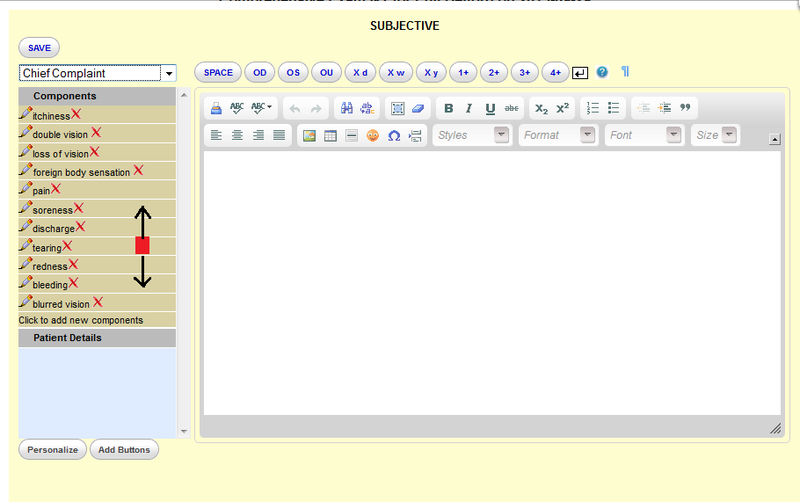This screenshot has width=800, height=502.
Task: Expand the Styles dropdown
Action: point(501,135)
